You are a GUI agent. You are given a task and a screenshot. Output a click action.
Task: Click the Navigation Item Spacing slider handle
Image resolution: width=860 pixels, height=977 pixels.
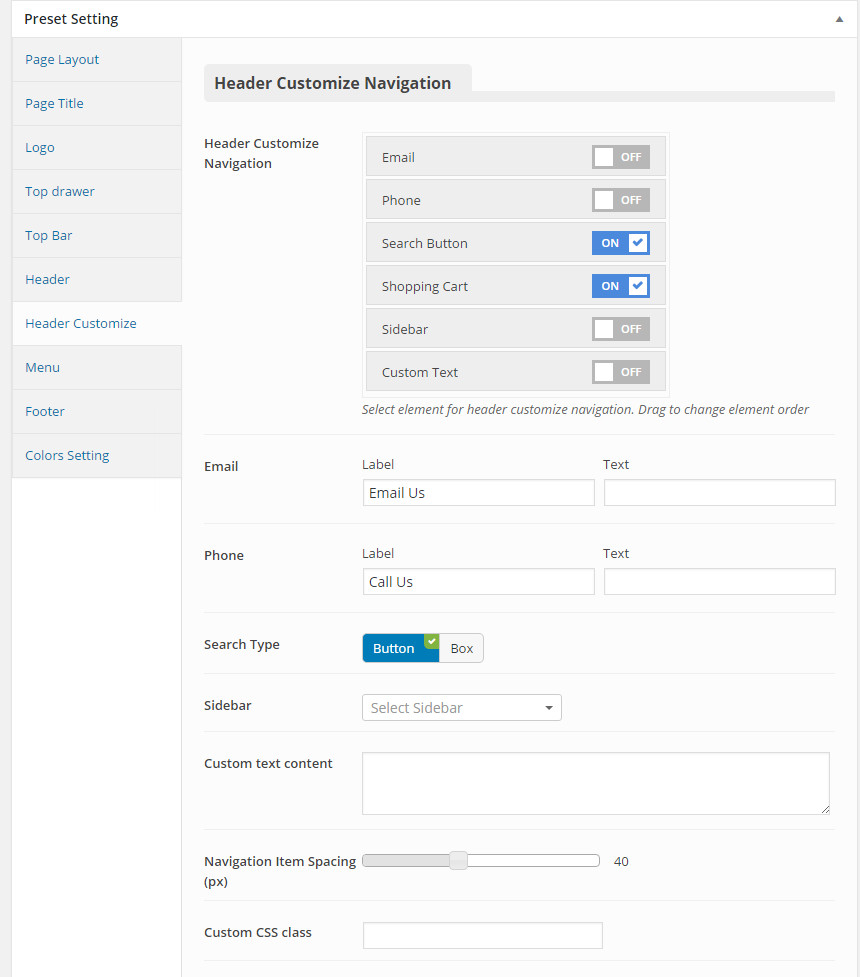(x=458, y=860)
